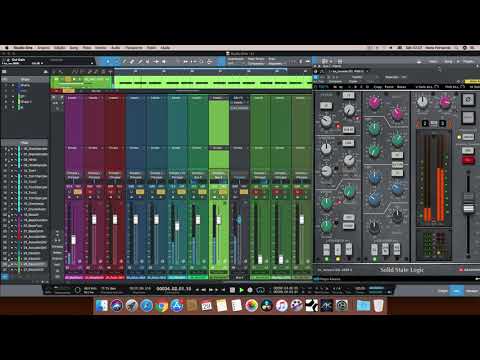Open the Browse panel button at bottom right
Viewport: 480px width, 360px height.
click(x=472, y=291)
